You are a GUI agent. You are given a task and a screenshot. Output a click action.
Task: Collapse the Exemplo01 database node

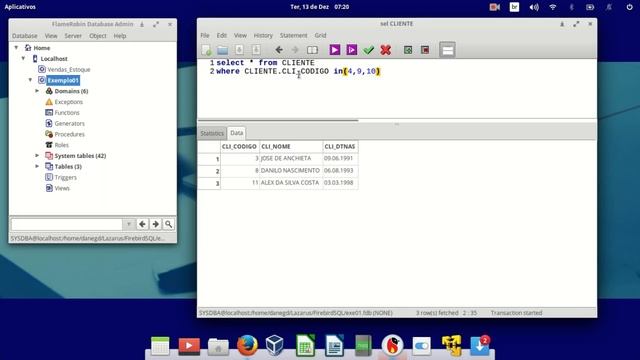(30, 80)
